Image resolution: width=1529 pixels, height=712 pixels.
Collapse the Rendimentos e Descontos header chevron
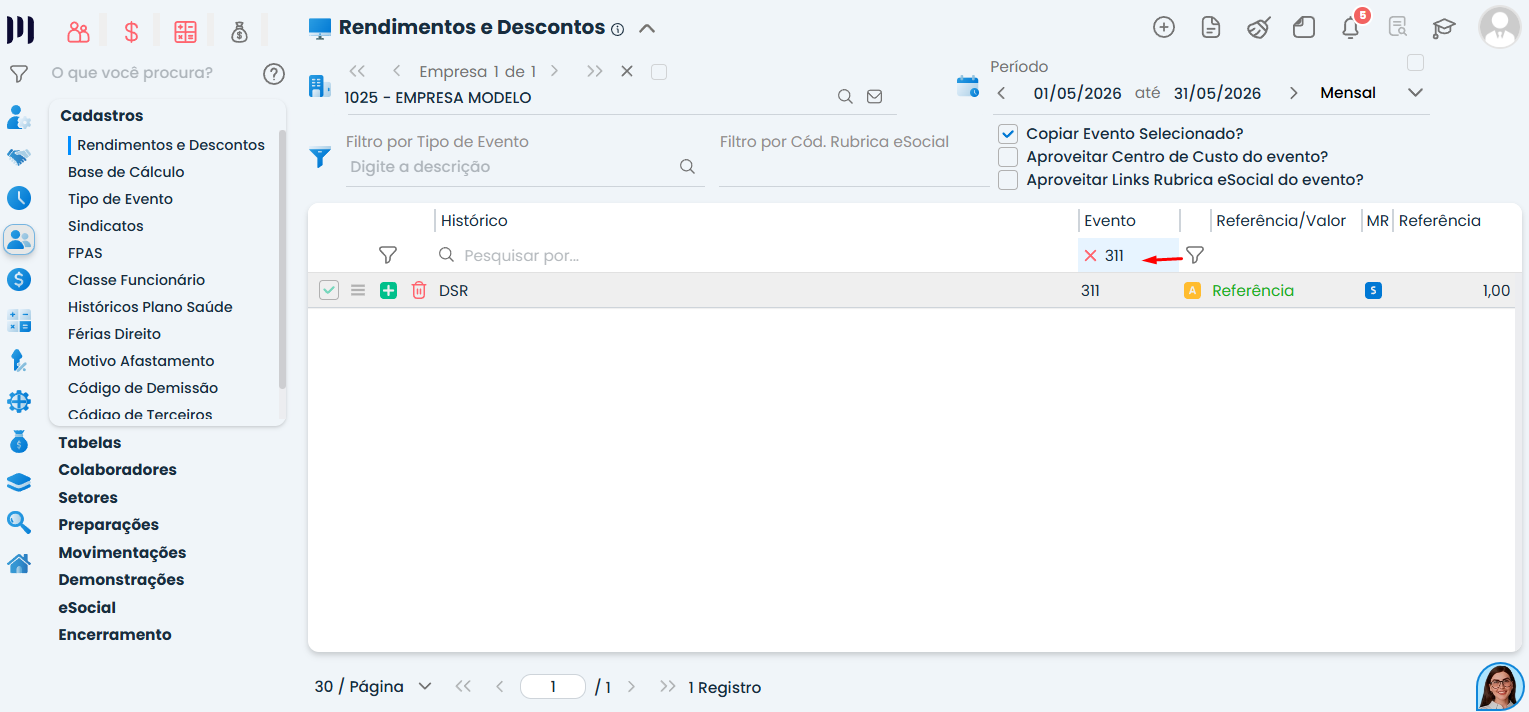pyautogui.click(x=647, y=28)
